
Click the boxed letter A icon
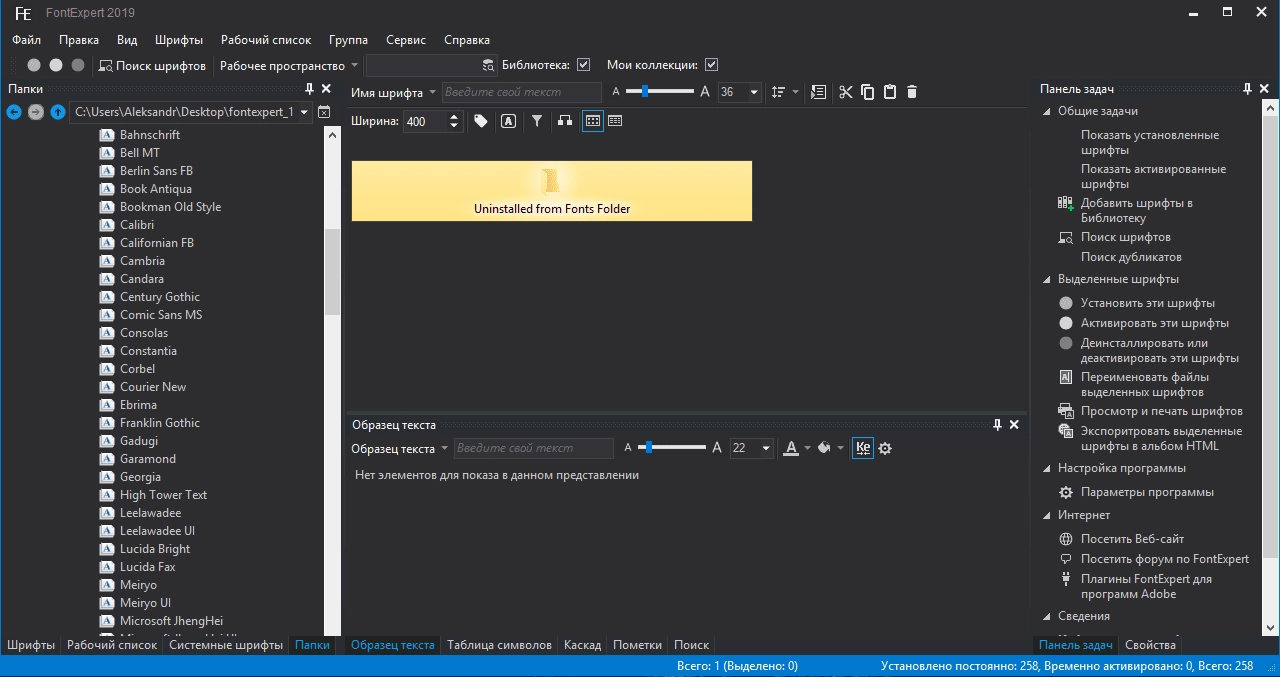pos(508,121)
